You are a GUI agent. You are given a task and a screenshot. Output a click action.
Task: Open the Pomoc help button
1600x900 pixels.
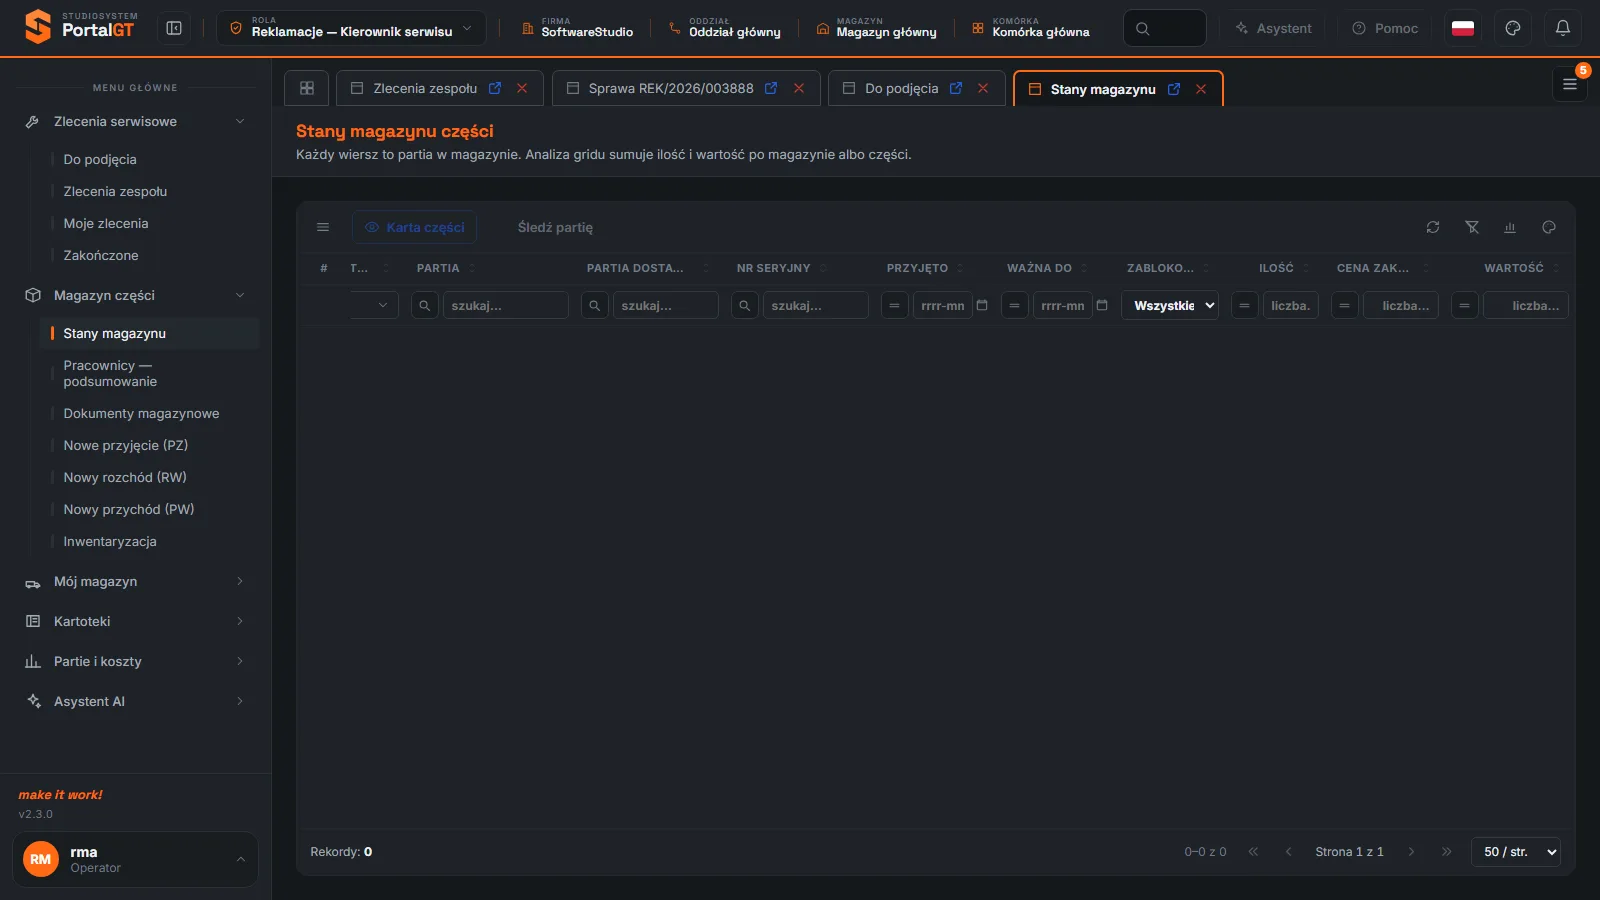click(x=1385, y=28)
